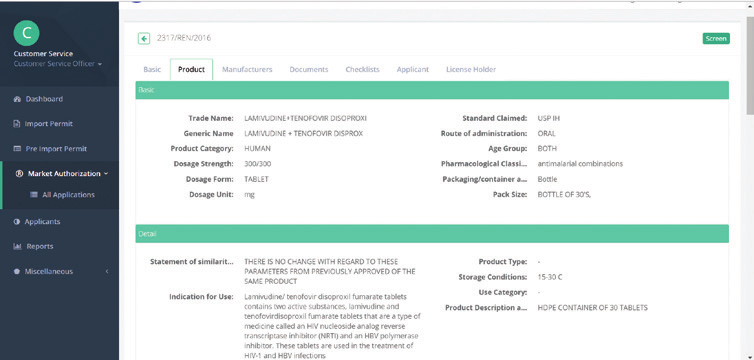Viewport: 754px width, 360px height.
Task: Click the Import Permit document icon
Action: (x=17, y=124)
